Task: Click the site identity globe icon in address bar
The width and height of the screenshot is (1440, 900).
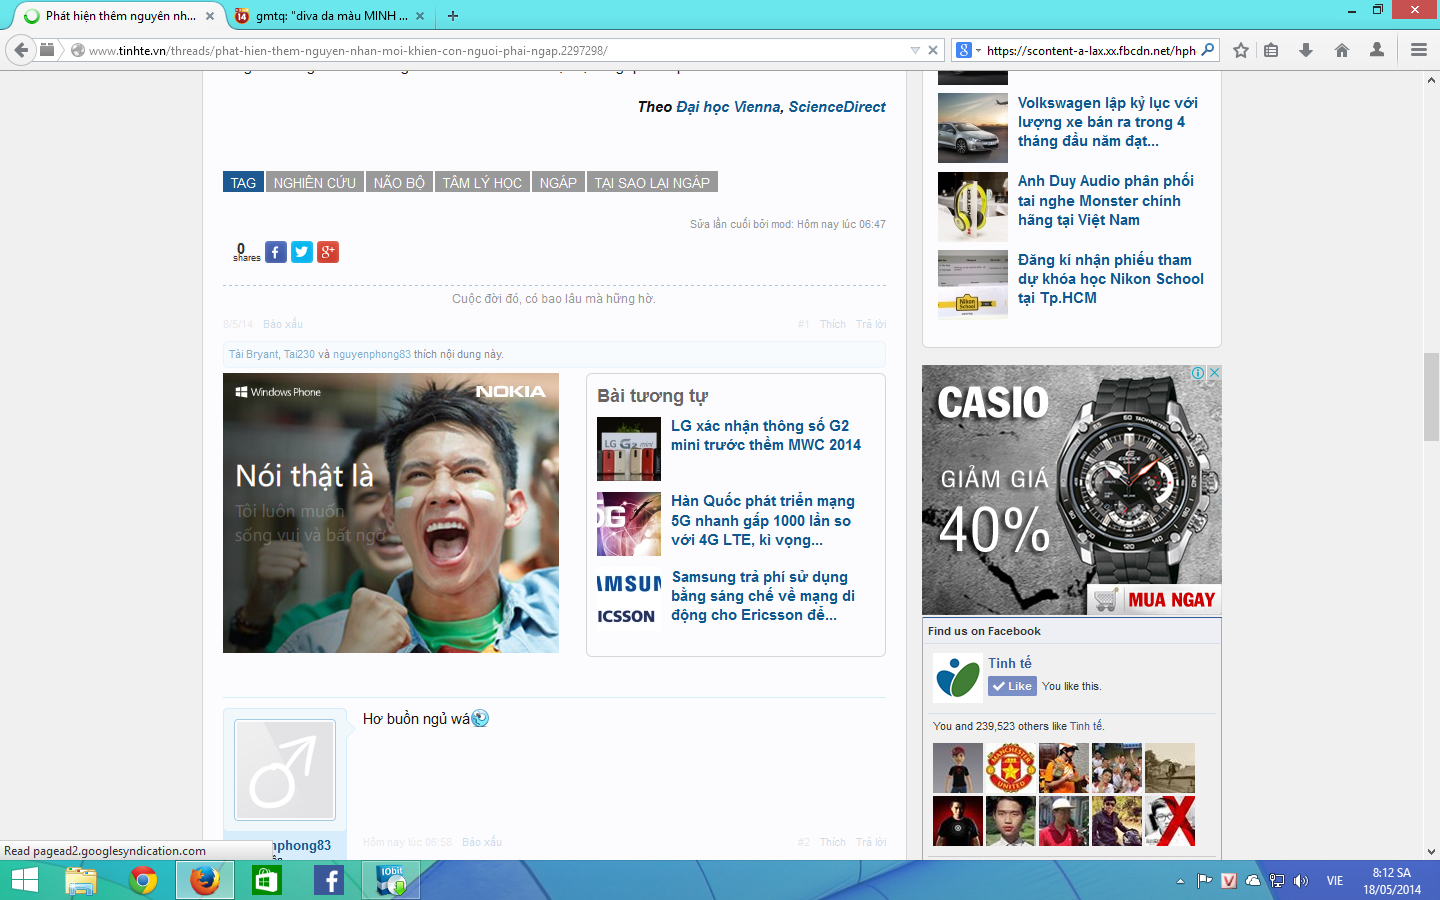Action: pos(77,50)
